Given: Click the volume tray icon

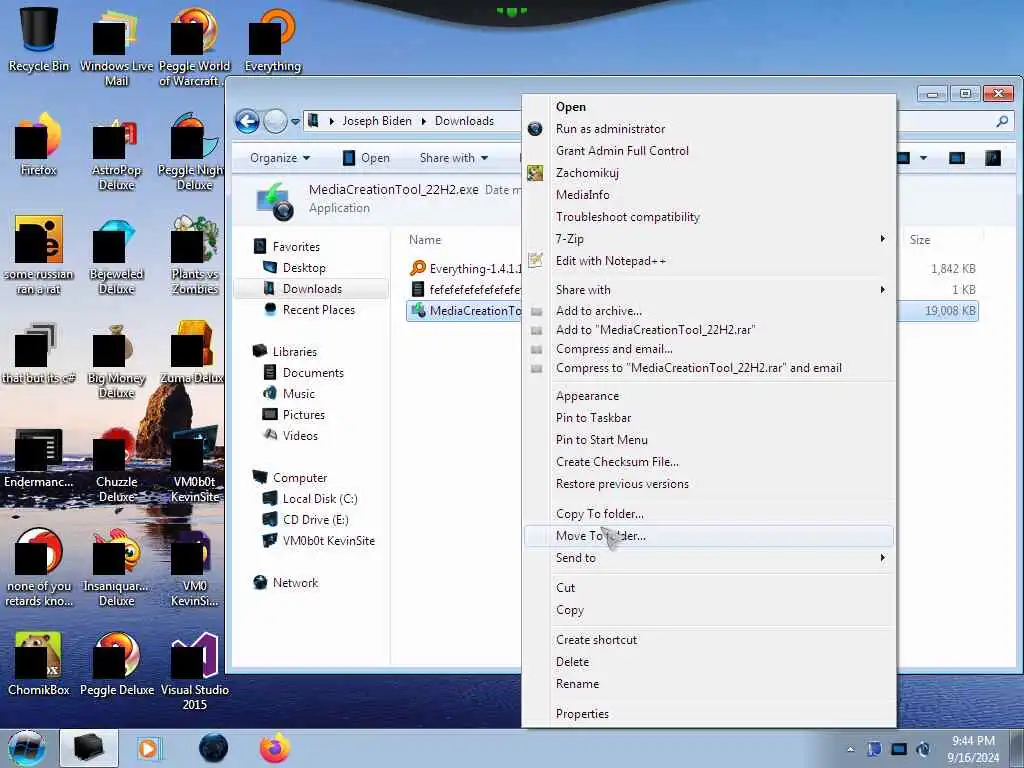Looking at the screenshot, I should [923, 749].
